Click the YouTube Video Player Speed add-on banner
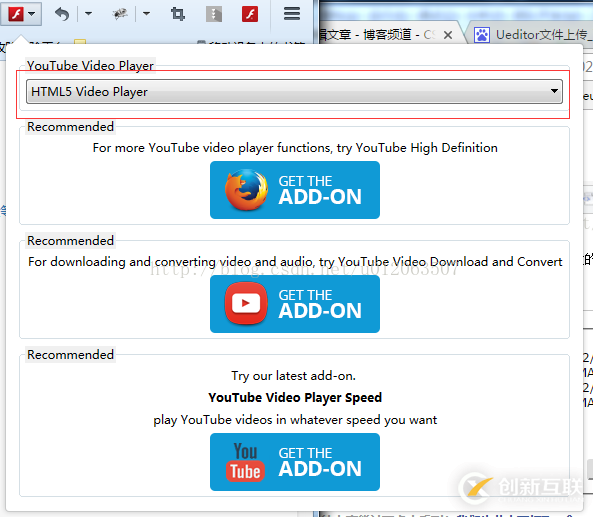The height and width of the screenshot is (517, 593). pos(295,462)
